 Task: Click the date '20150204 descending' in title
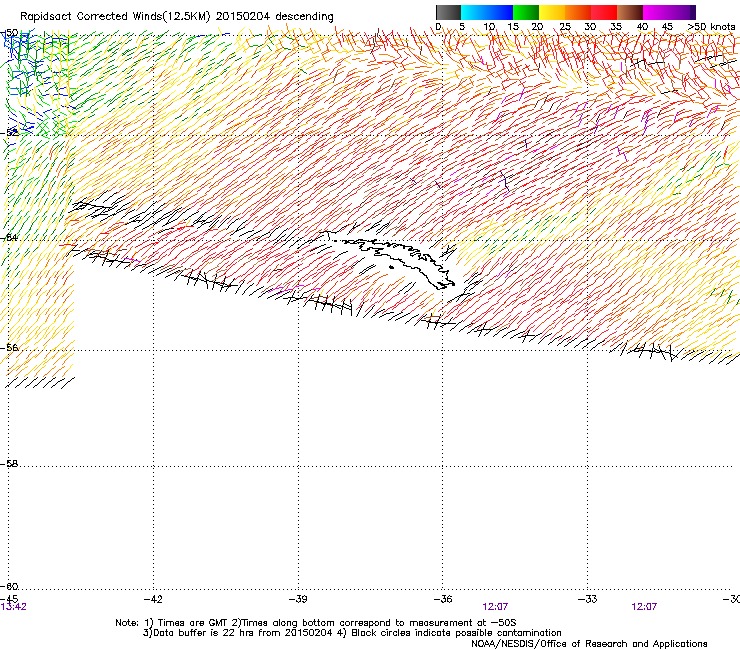pos(274,16)
